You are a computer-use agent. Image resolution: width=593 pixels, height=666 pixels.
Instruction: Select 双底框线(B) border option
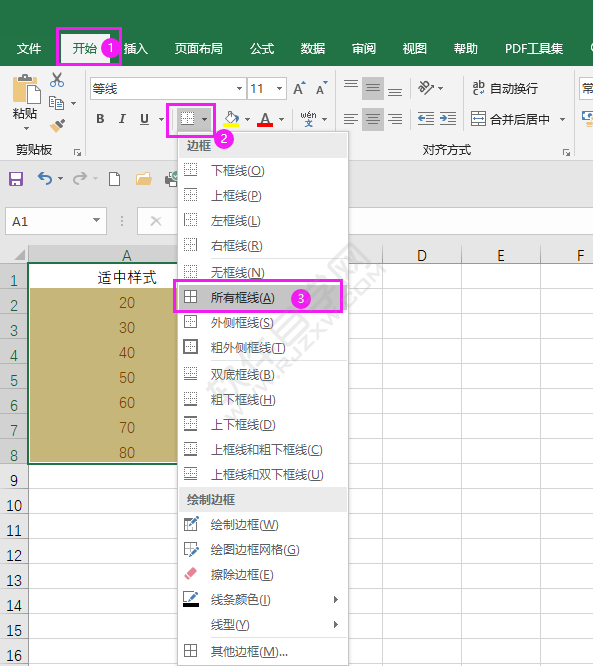263,375
